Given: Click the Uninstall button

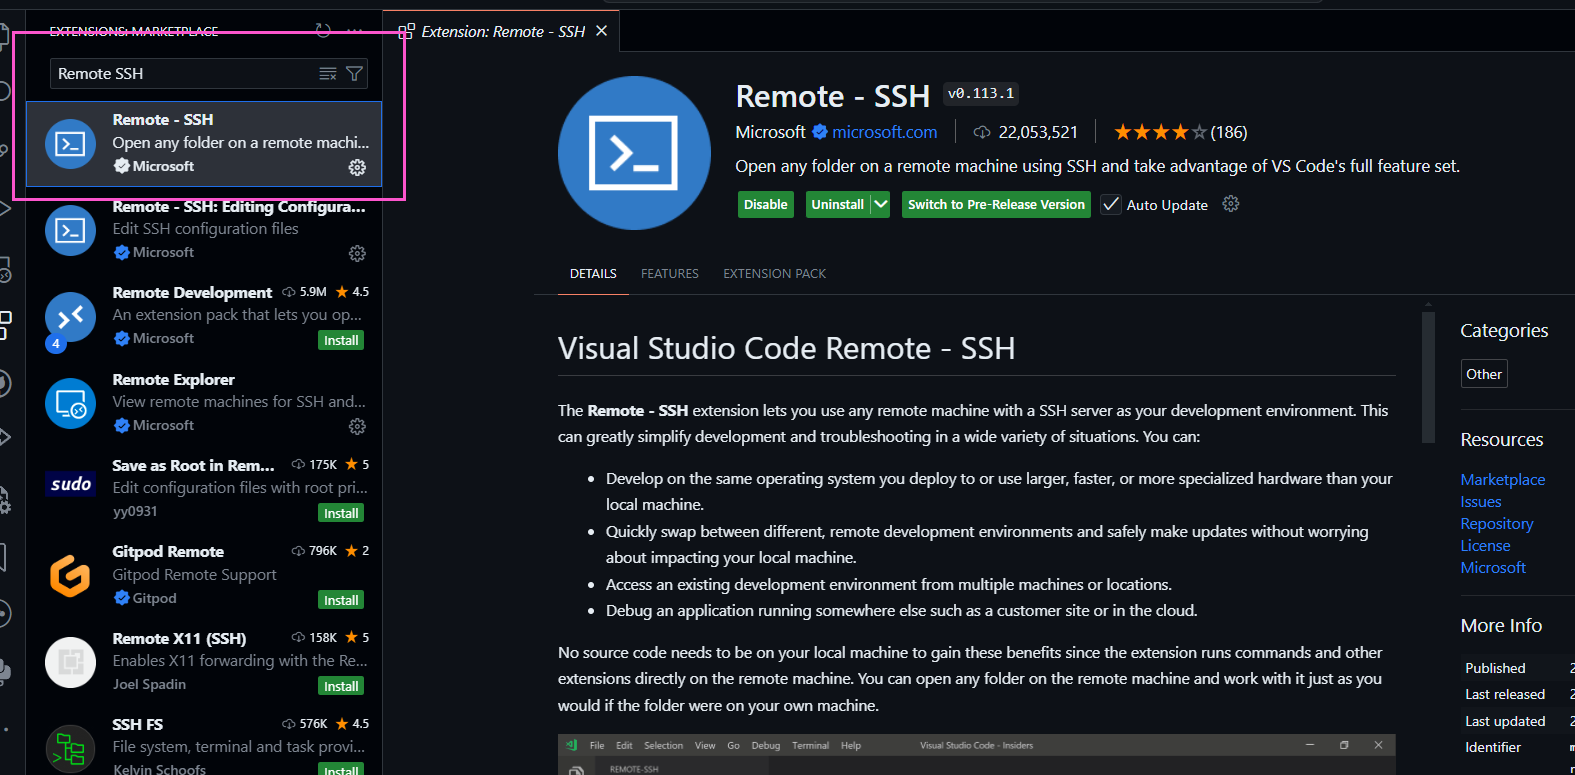Looking at the screenshot, I should [838, 204].
